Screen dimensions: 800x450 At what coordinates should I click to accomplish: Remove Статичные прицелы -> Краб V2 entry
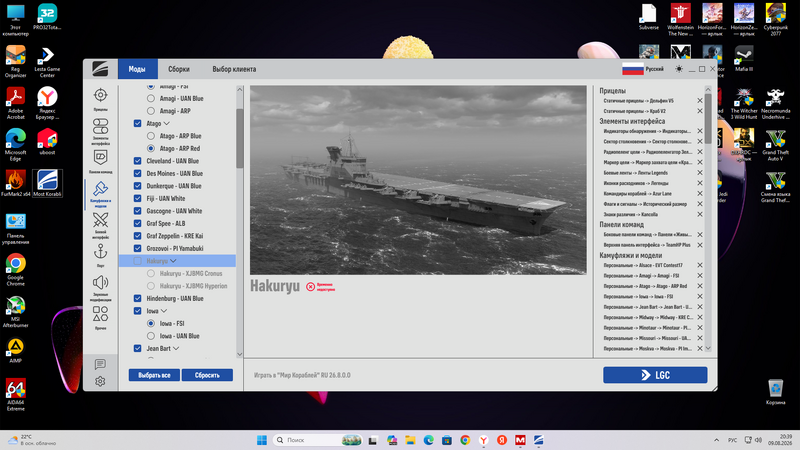click(x=700, y=111)
